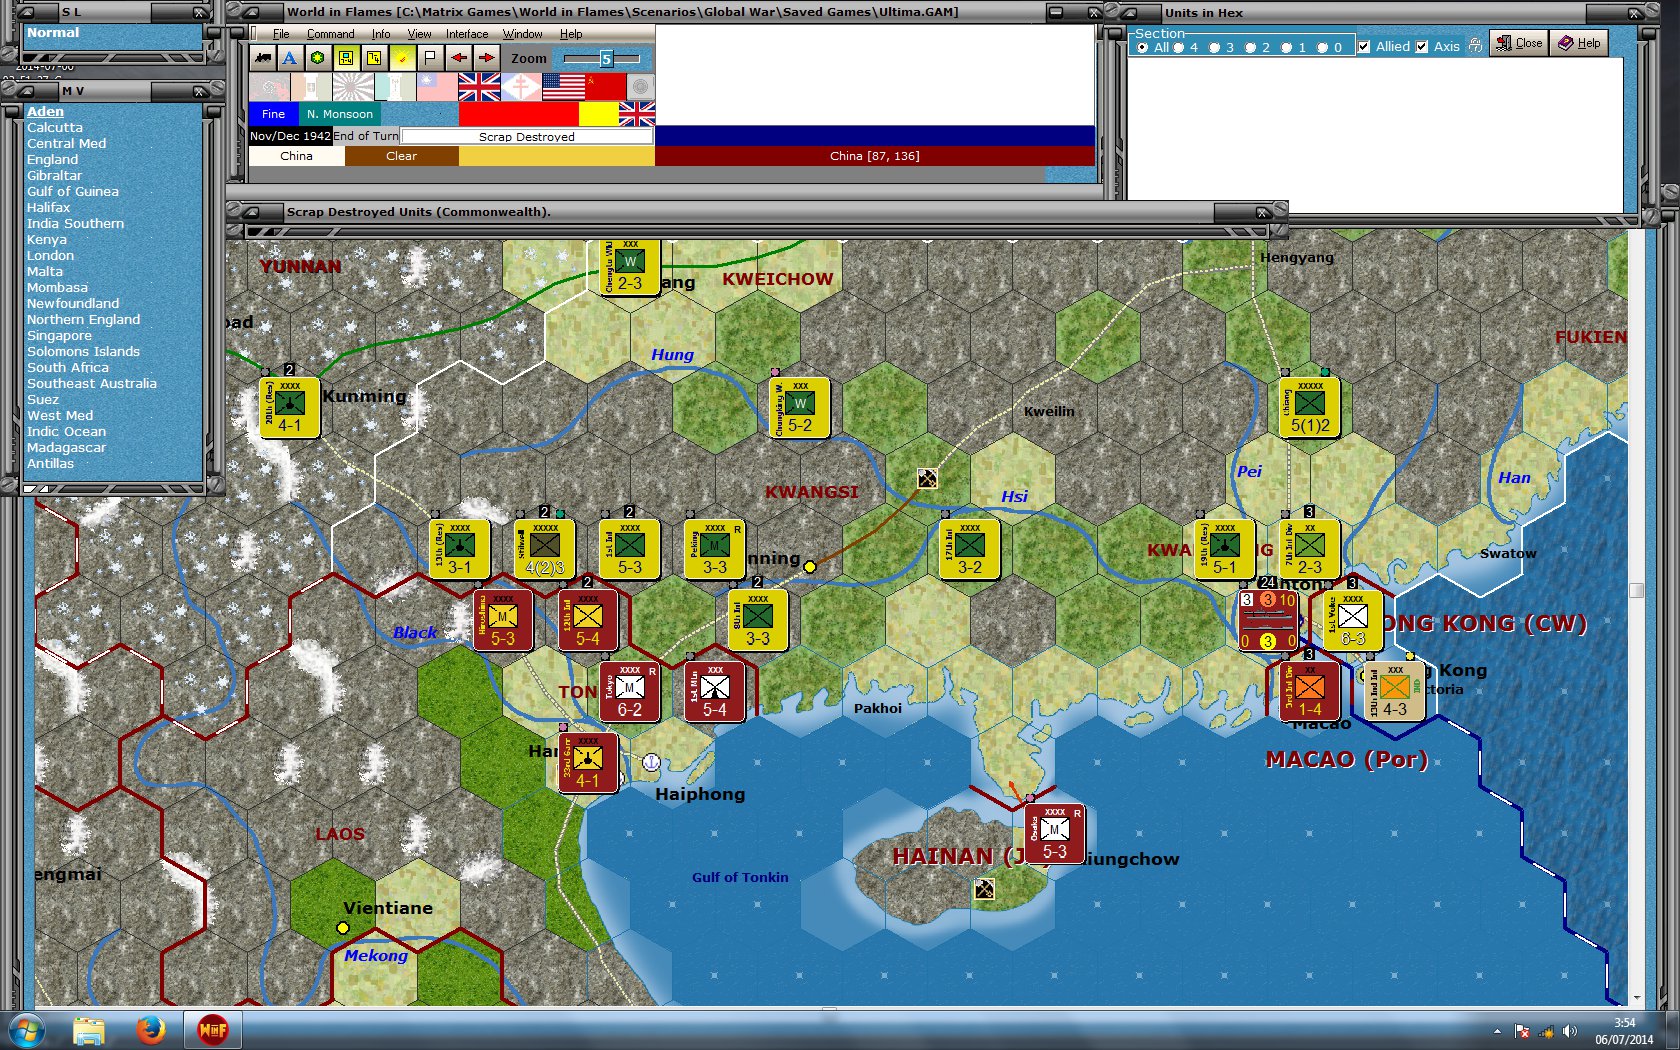Open the View menu
Screen dimensions: 1680x1050
click(x=419, y=34)
